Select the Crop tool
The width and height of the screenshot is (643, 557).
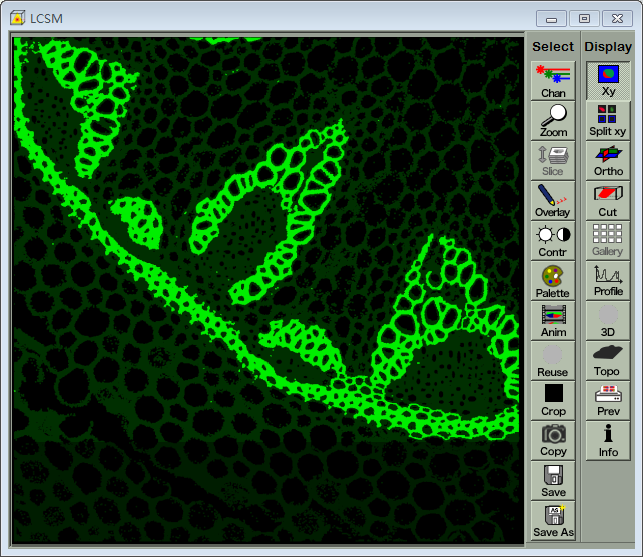(x=553, y=400)
